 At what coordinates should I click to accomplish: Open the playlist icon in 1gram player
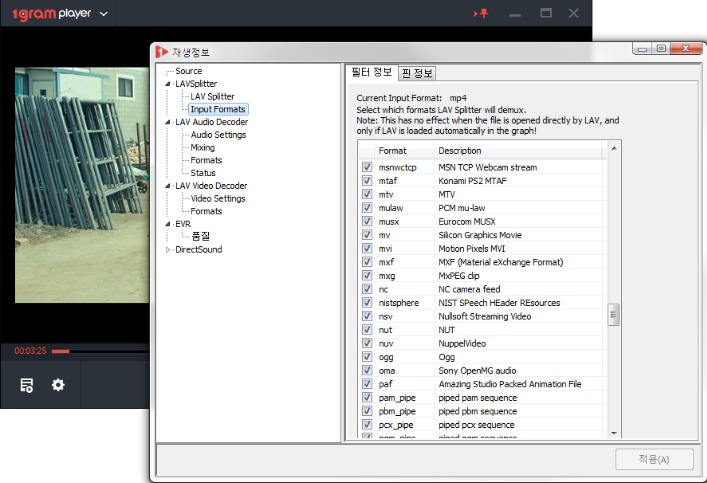click(x=27, y=385)
